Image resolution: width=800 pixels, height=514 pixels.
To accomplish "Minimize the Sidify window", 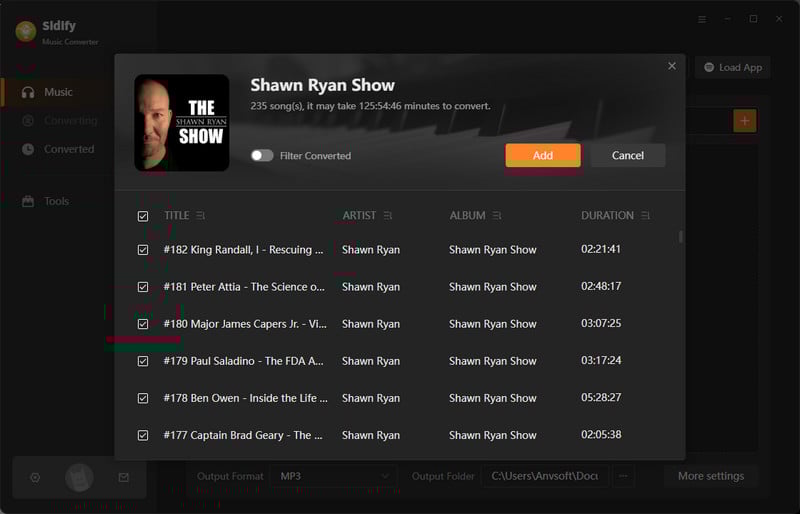I will [x=728, y=19].
